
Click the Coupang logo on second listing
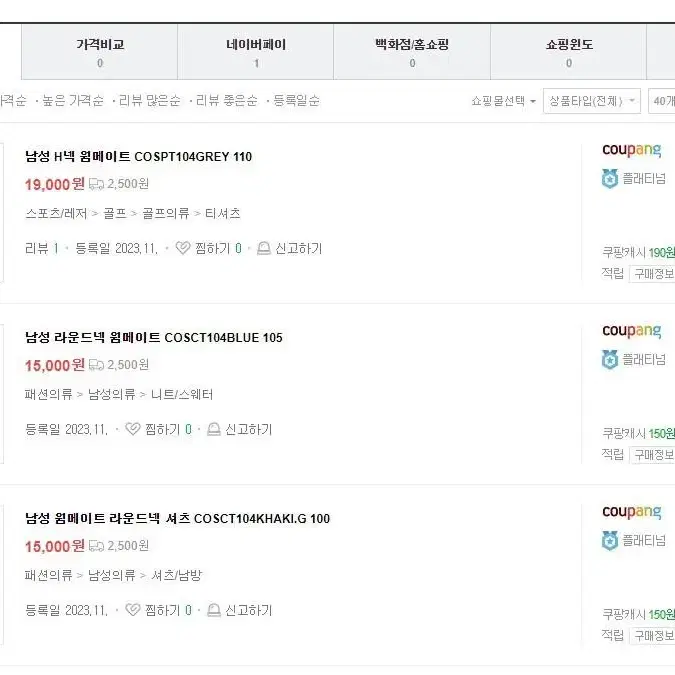pos(632,331)
